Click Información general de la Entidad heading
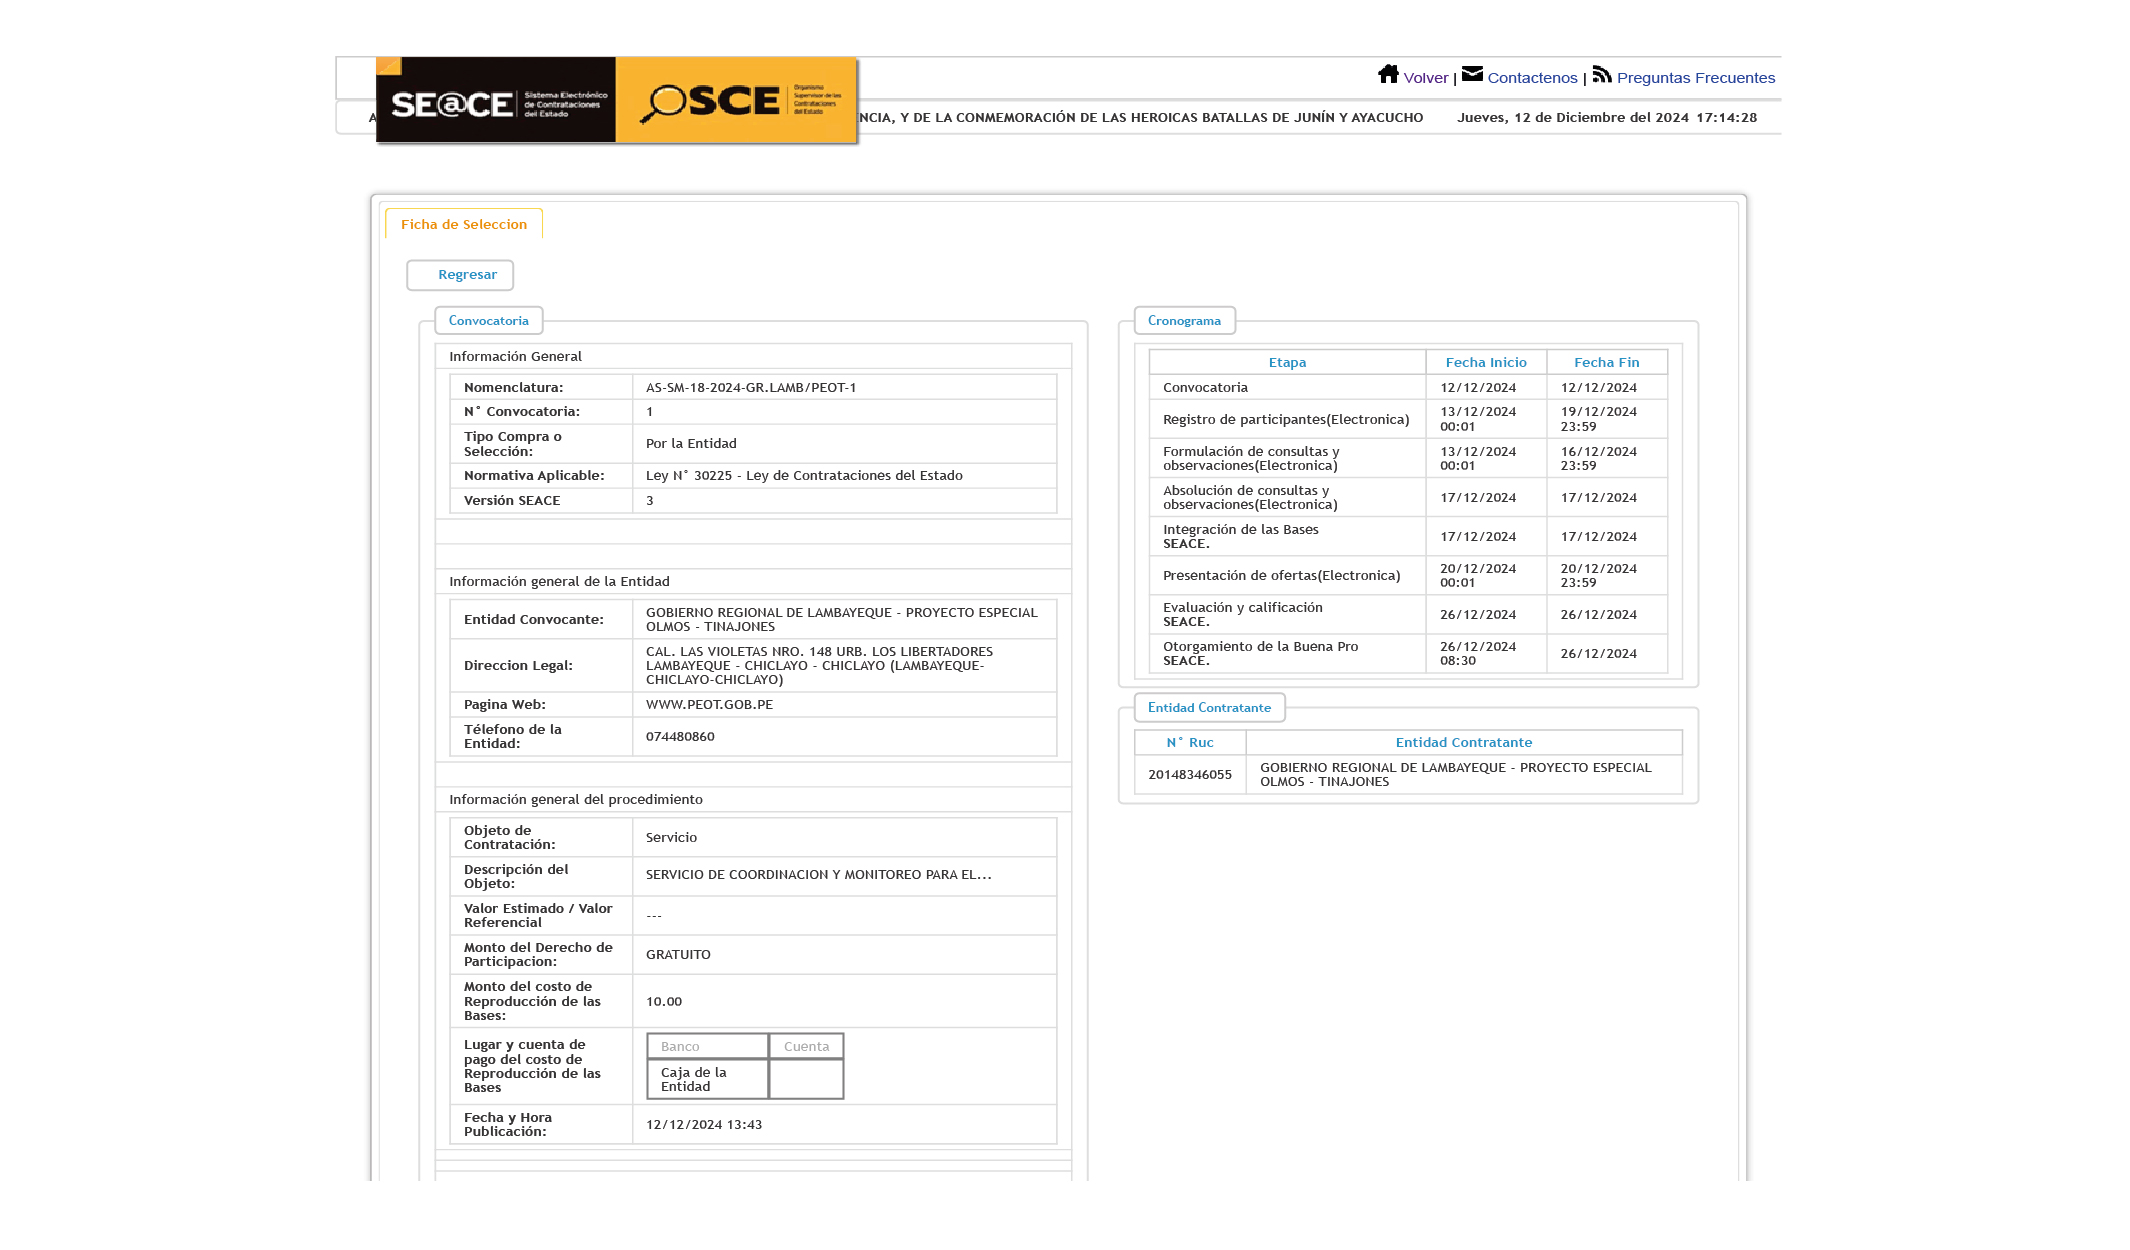The width and height of the screenshot is (2130, 1250). (x=559, y=582)
